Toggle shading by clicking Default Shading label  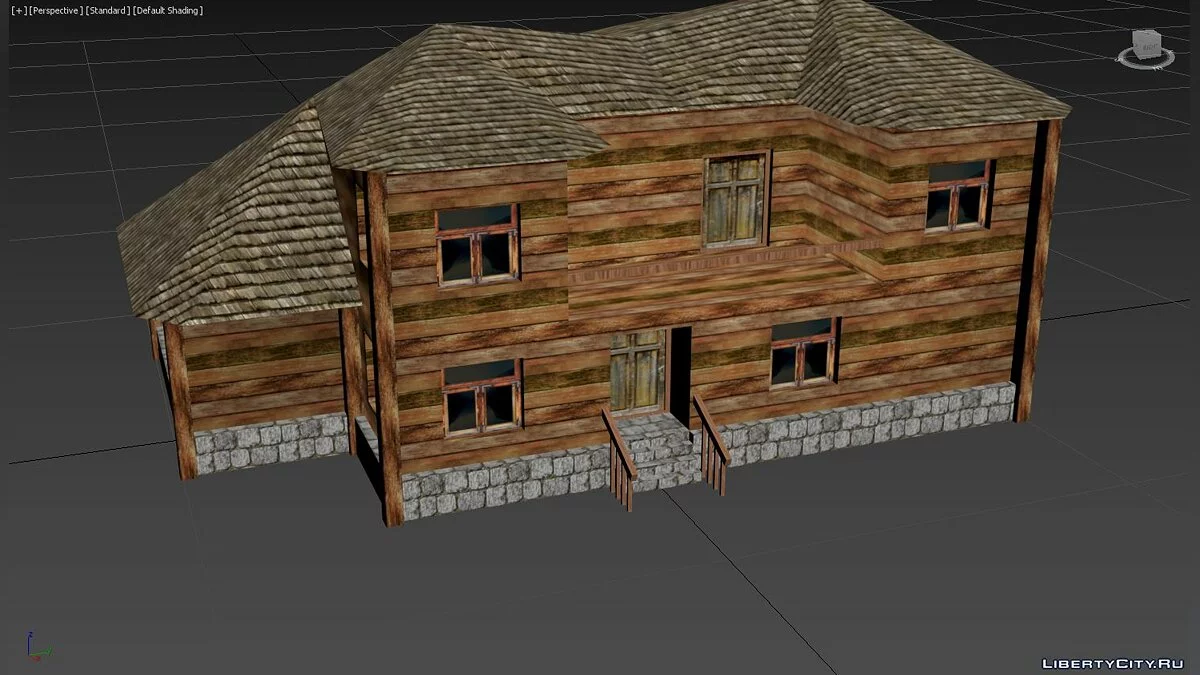[x=170, y=10]
